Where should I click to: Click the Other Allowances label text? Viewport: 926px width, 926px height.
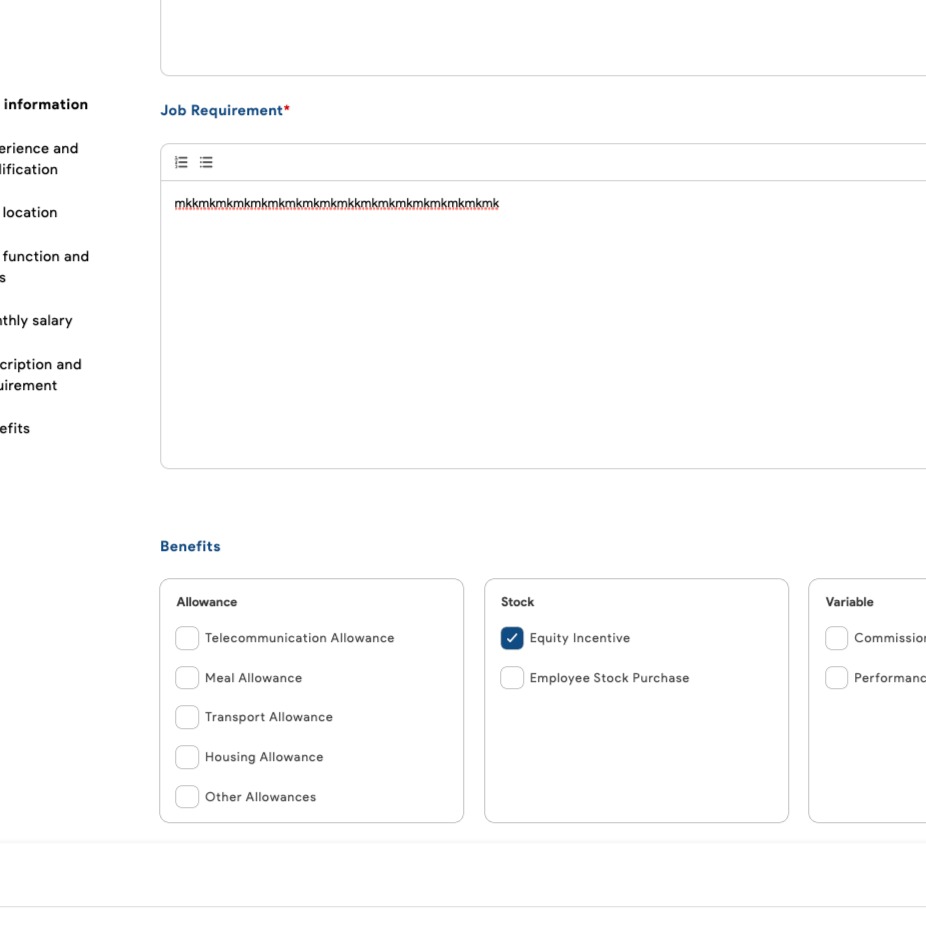[260, 797]
